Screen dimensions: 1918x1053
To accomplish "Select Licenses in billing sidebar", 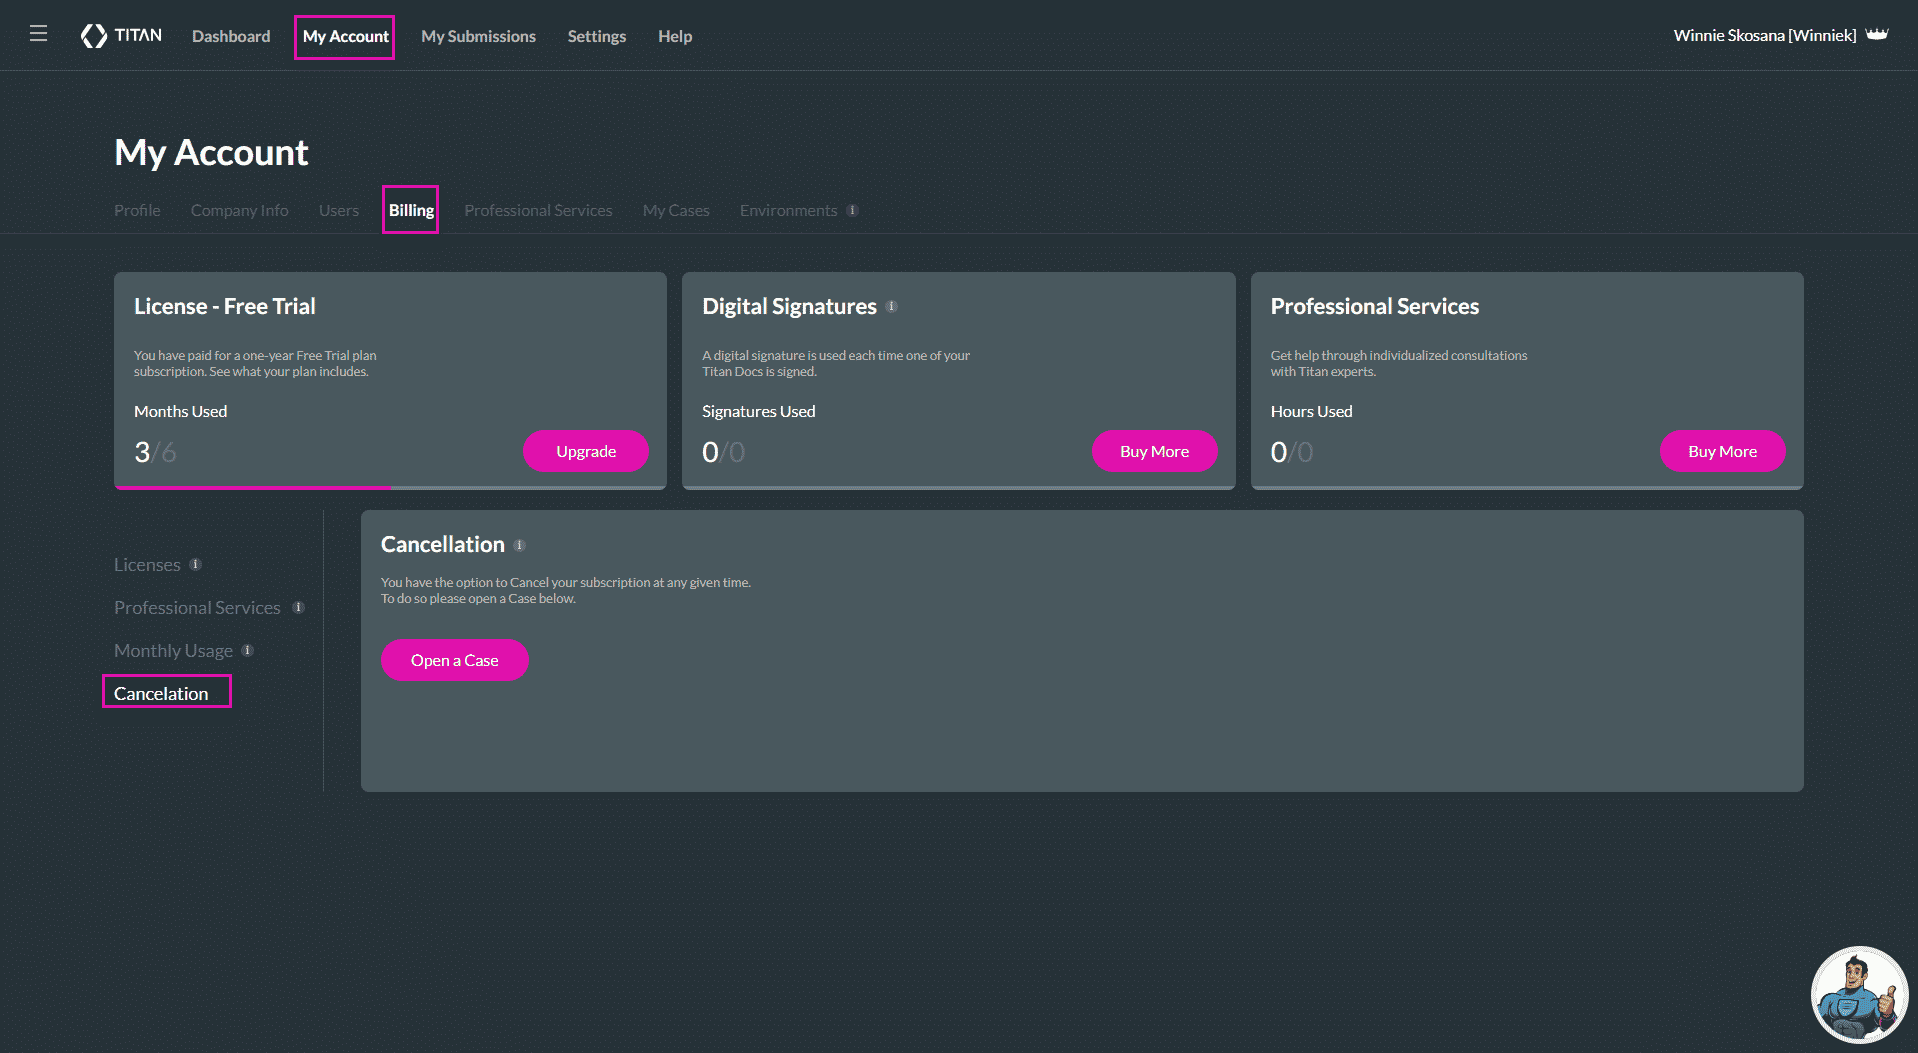I will coord(147,564).
